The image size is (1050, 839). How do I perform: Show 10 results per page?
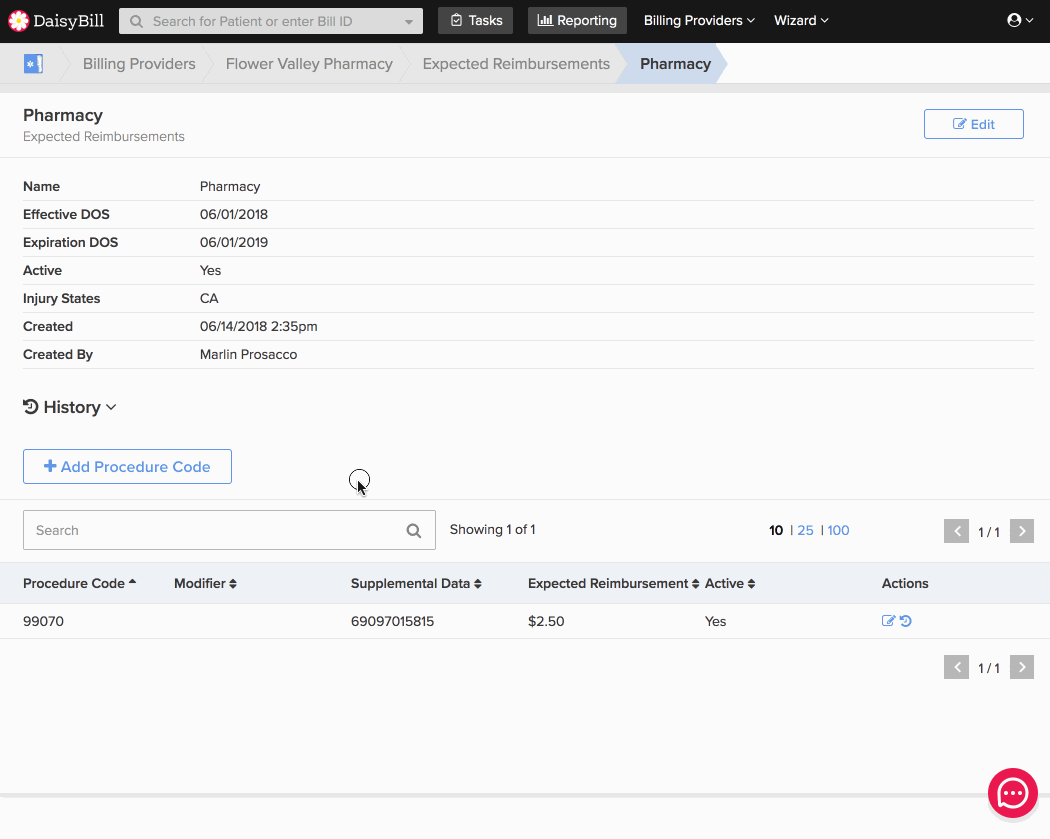(x=776, y=530)
